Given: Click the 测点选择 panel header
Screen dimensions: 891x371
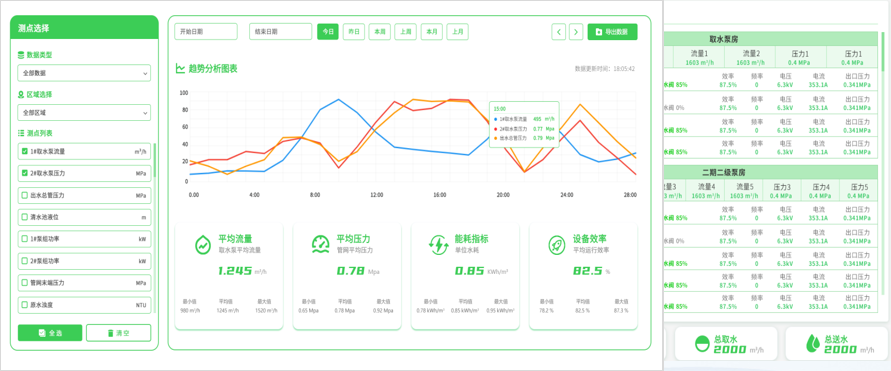Looking at the screenshot, I should pos(84,27).
